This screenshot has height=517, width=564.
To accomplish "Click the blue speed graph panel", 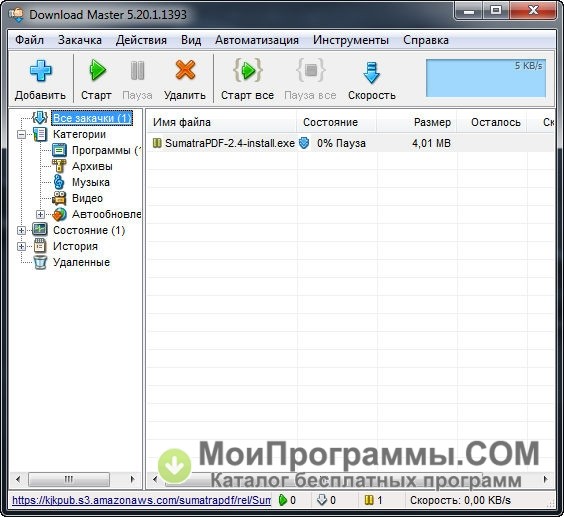I will pos(486,78).
